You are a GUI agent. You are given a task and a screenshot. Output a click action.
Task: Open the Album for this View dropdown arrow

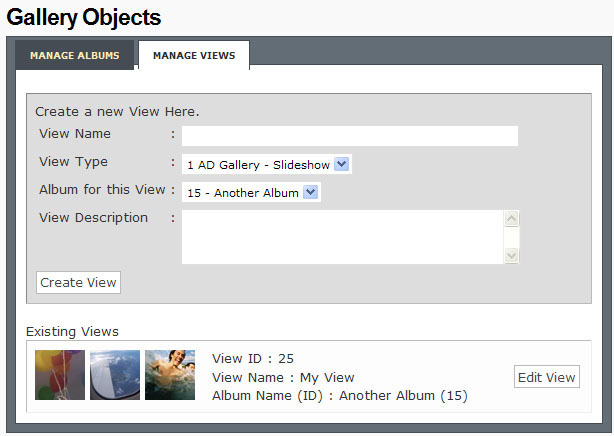tap(311, 192)
